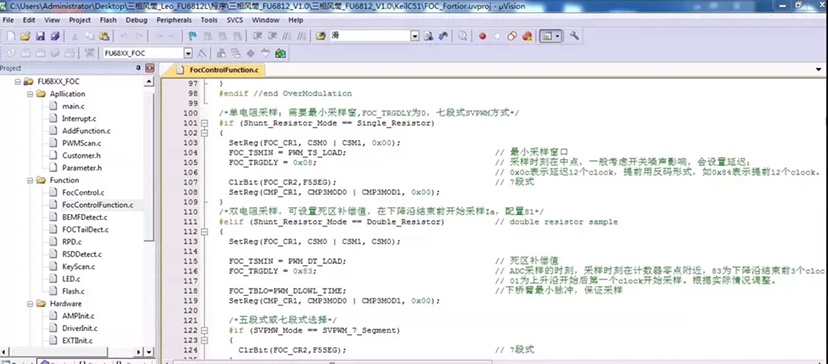Open the Debug menu
The height and width of the screenshot is (364, 828).
click(136, 20)
